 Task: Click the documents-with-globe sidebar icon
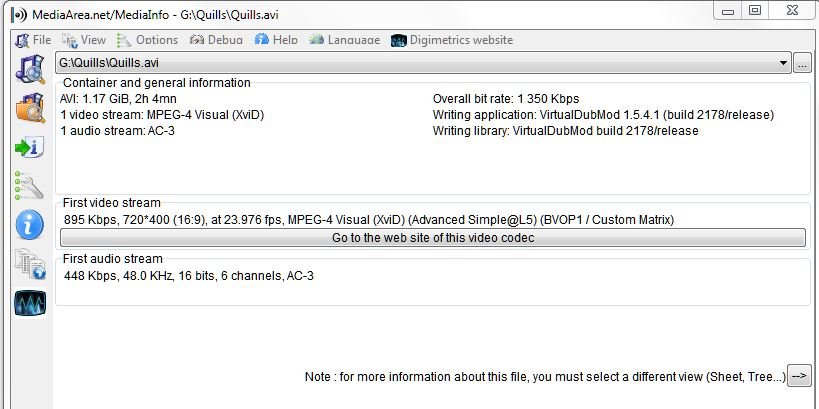(x=30, y=264)
